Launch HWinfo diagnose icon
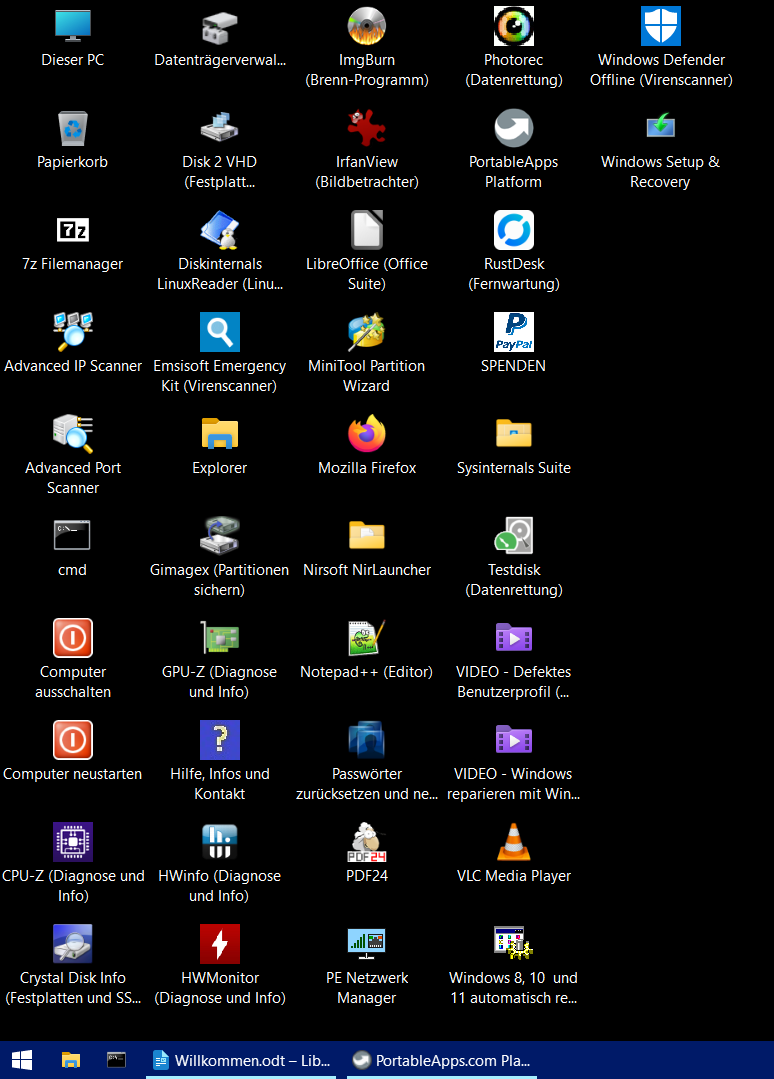This screenshot has width=774, height=1079. click(219, 841)
